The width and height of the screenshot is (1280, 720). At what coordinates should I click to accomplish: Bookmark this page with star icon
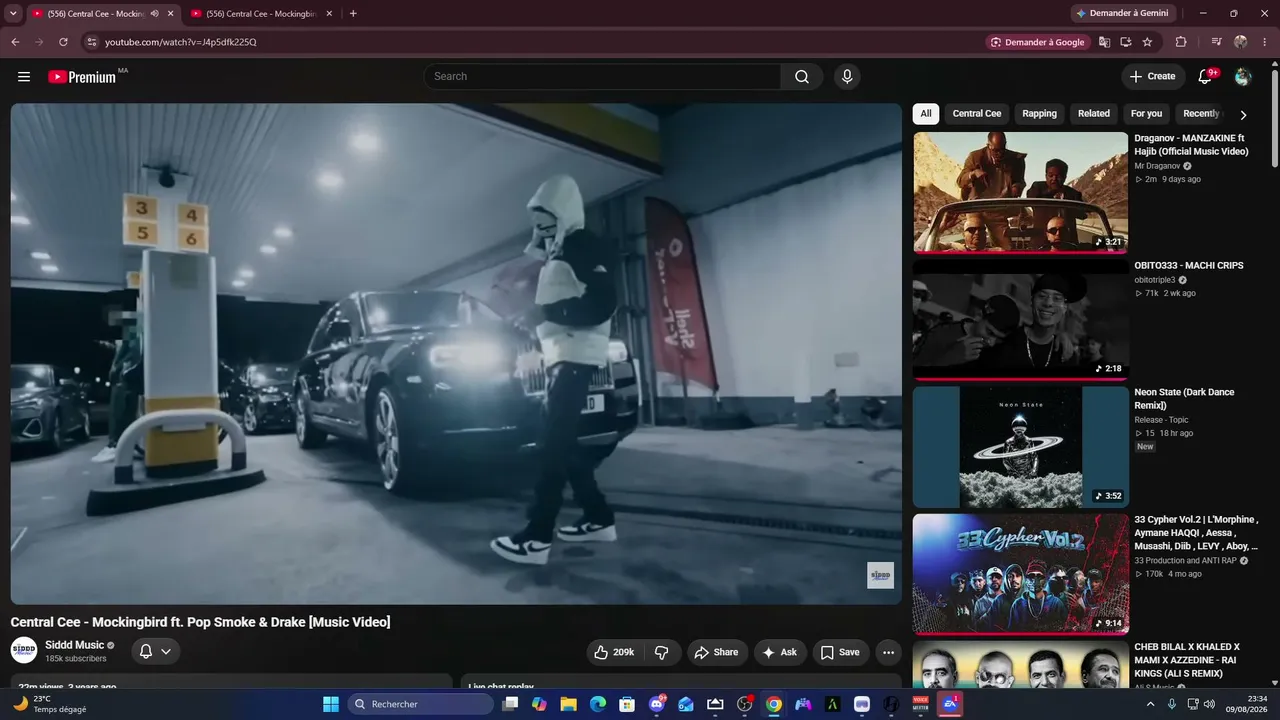coord(1147,42)
